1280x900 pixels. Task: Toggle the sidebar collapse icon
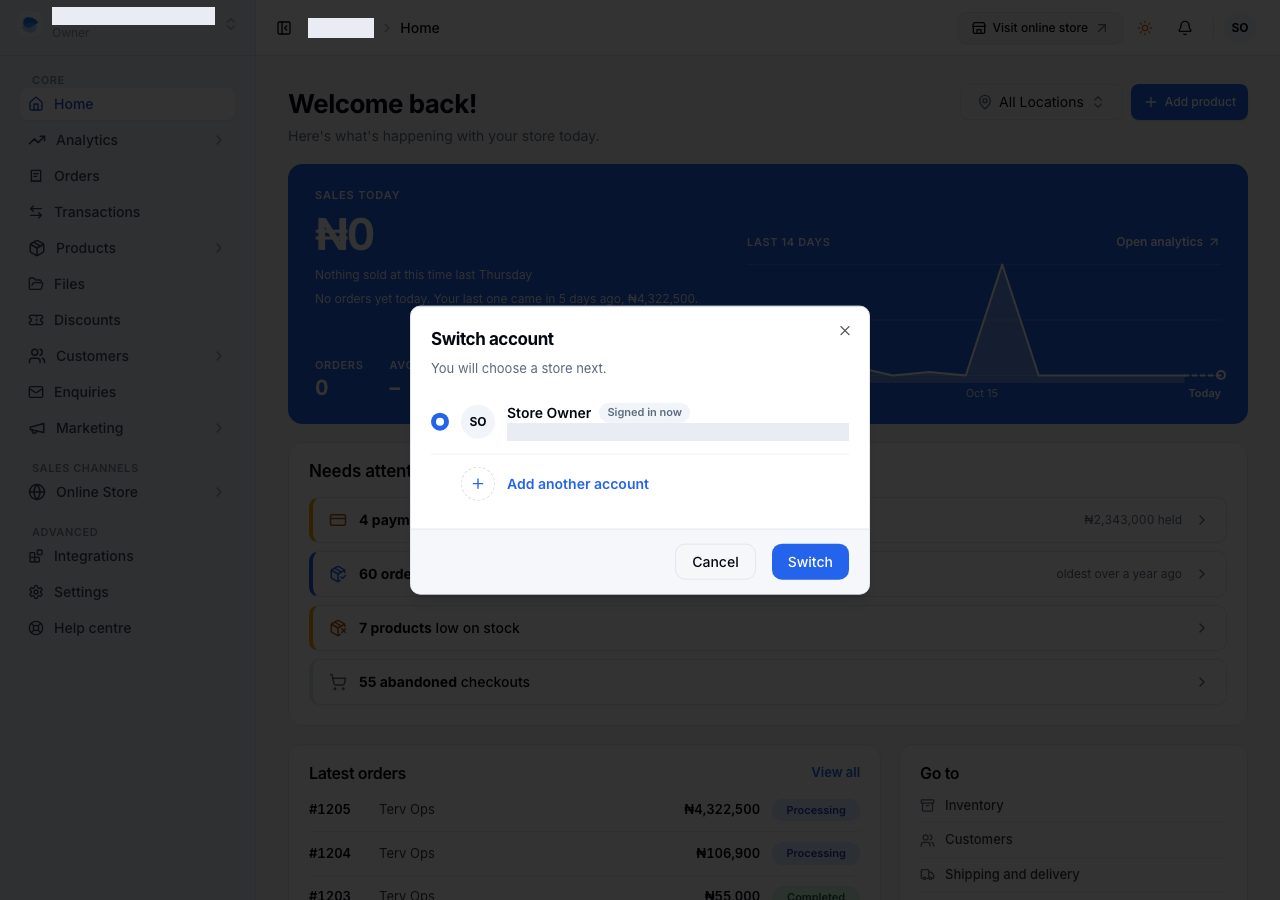coord(284,28)
